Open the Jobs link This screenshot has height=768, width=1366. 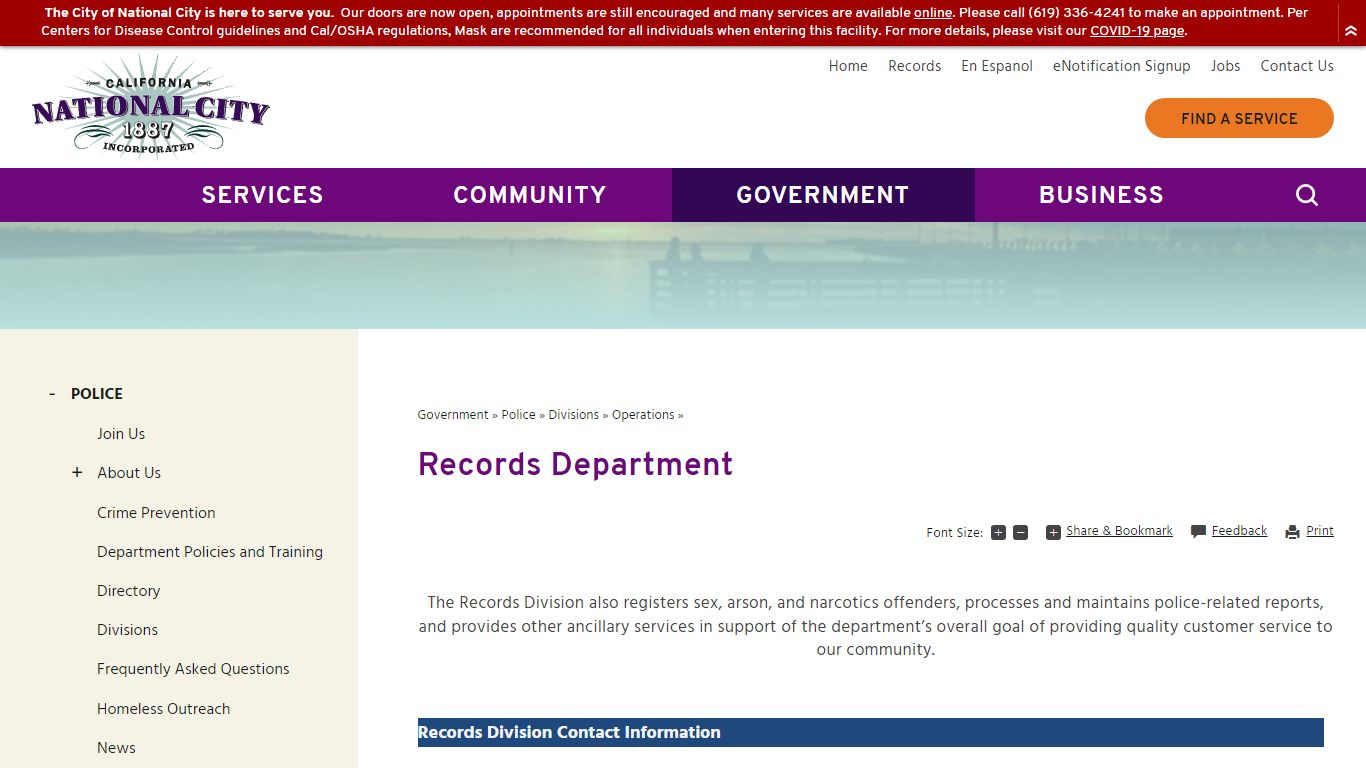(x=1225, y=66)
